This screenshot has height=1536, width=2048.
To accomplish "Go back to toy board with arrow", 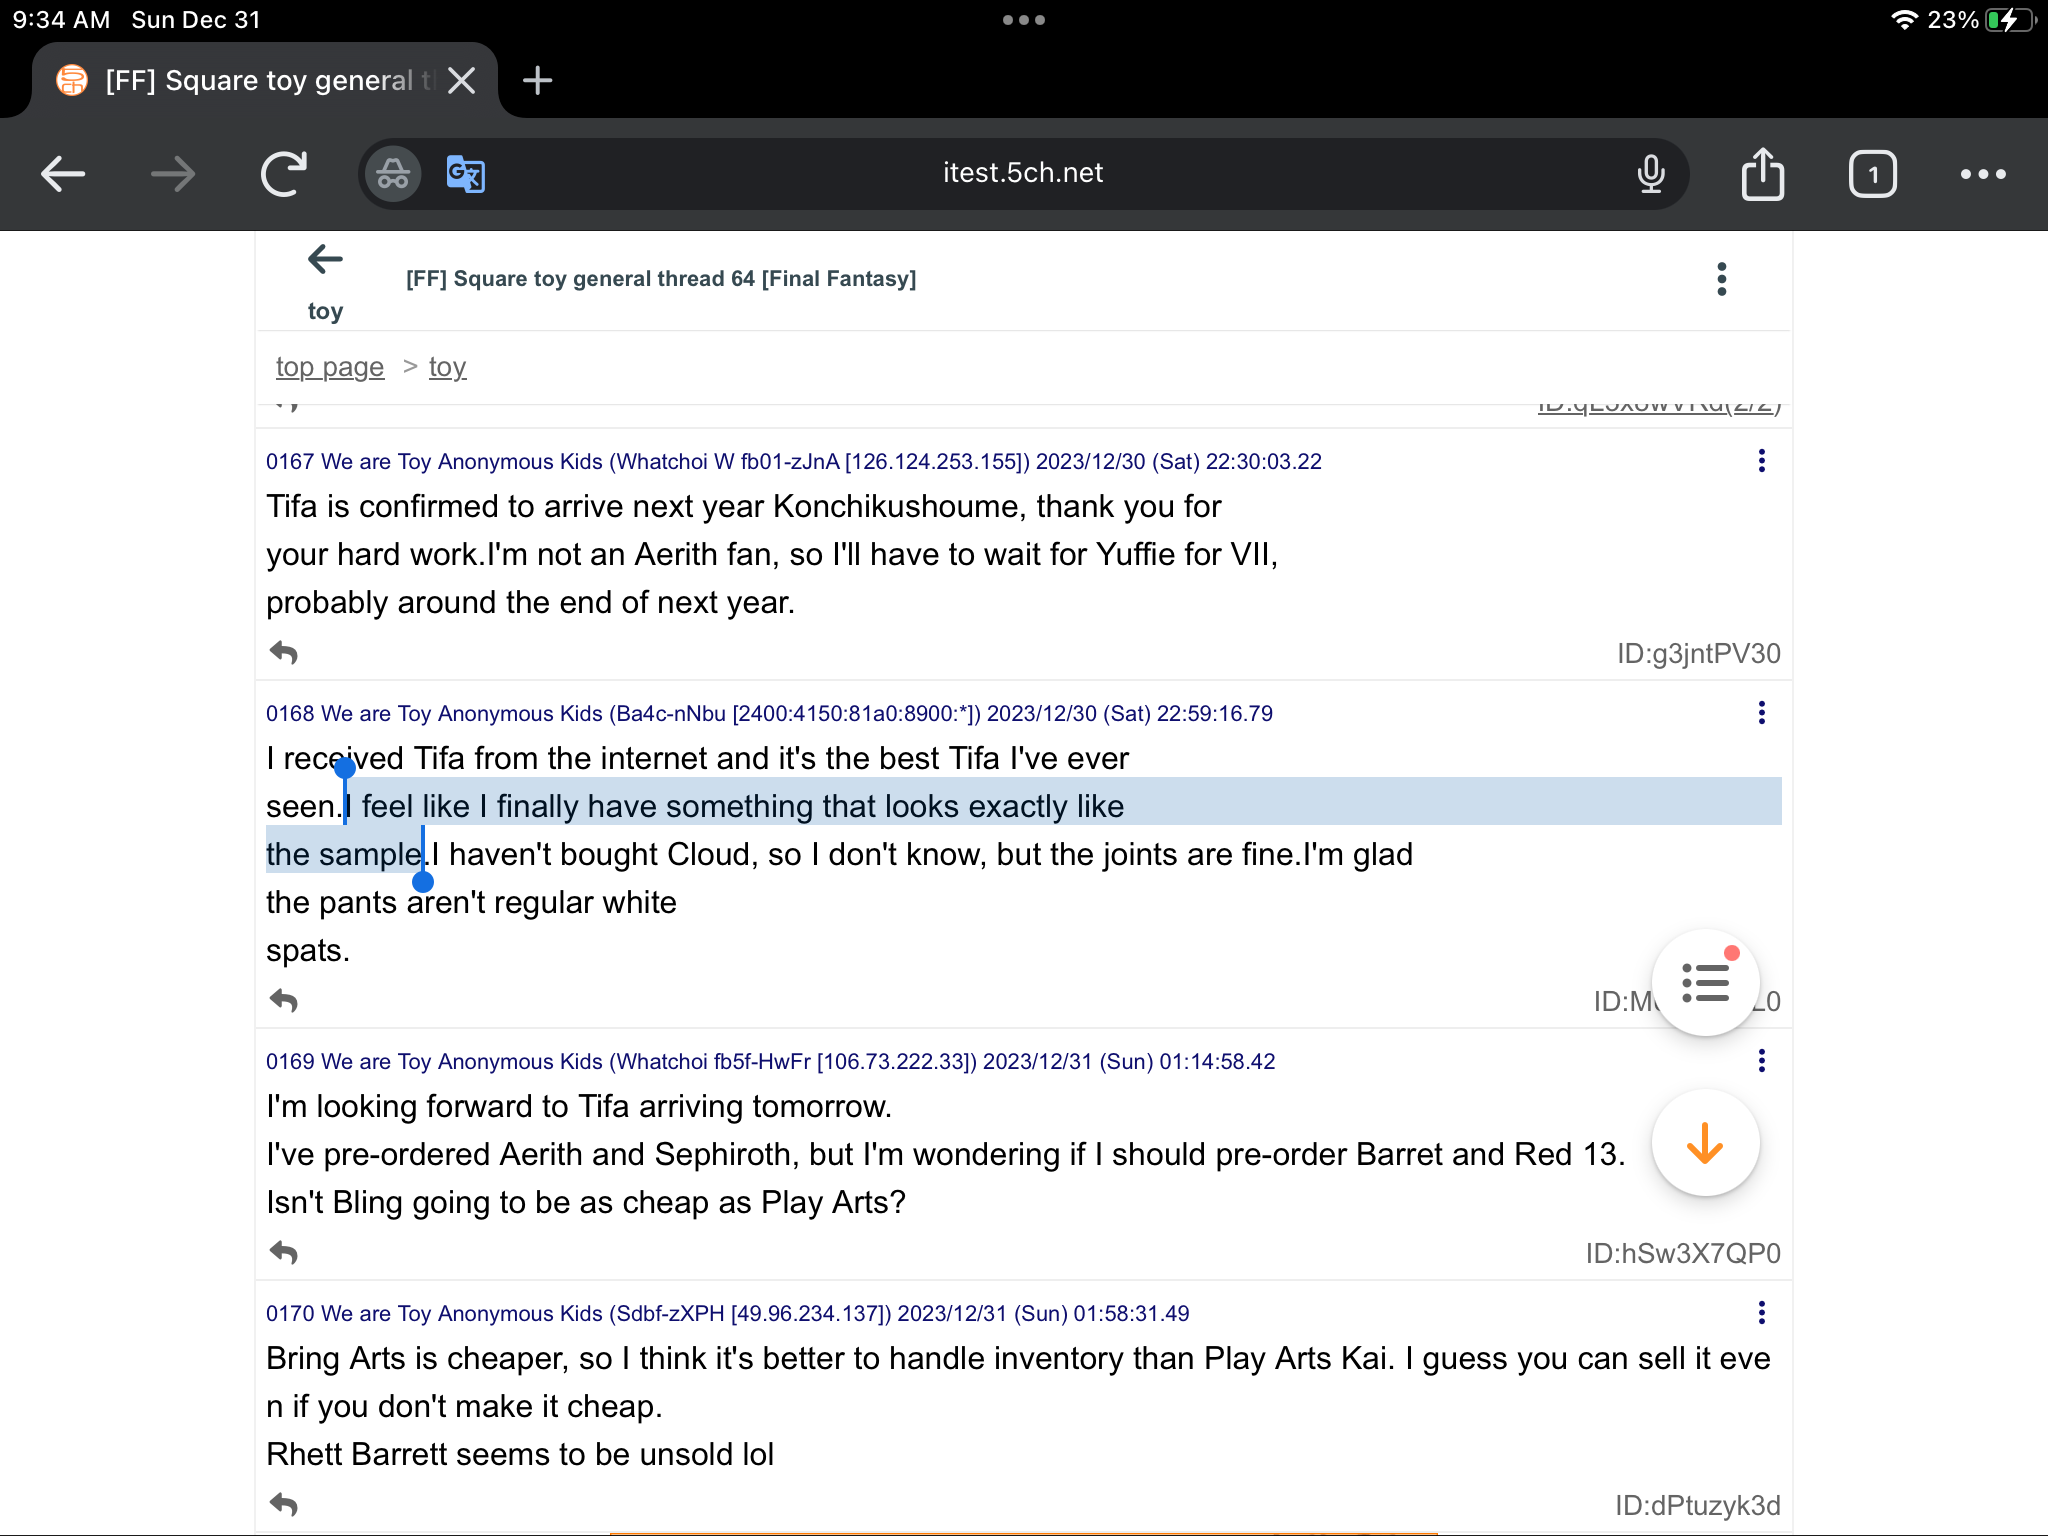I will tap(325, 260).
